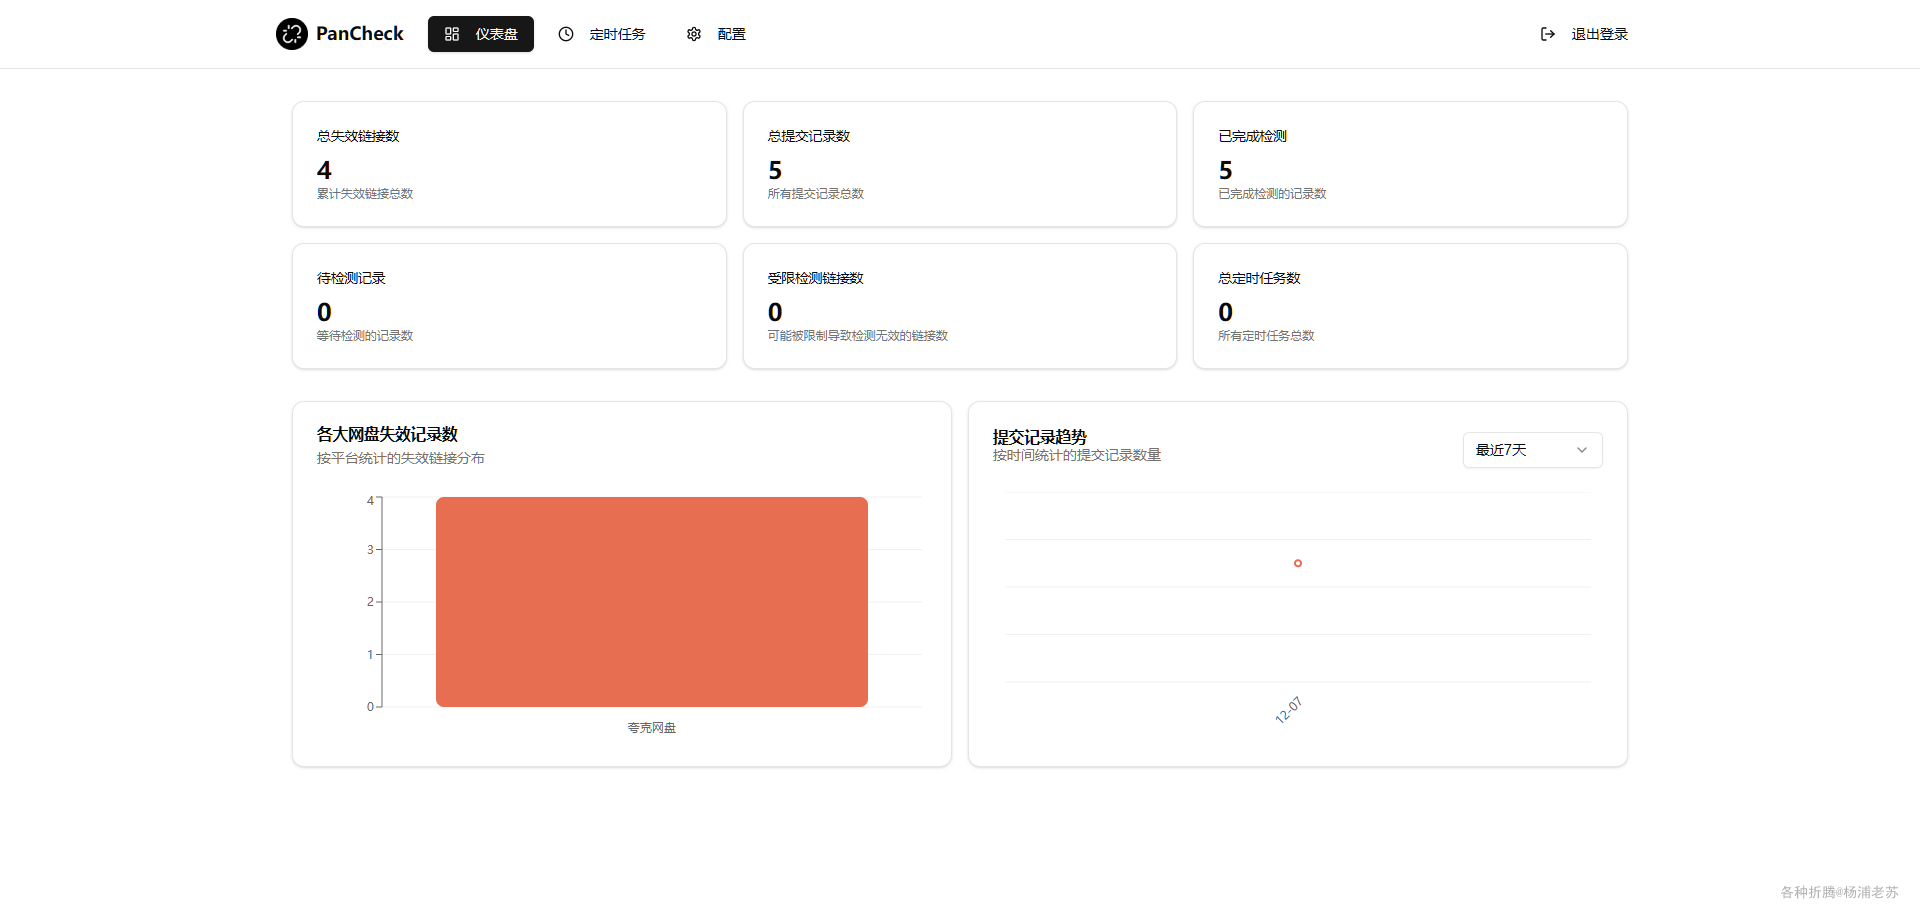Click the 受限检测链接数 card title

(816, 278)
